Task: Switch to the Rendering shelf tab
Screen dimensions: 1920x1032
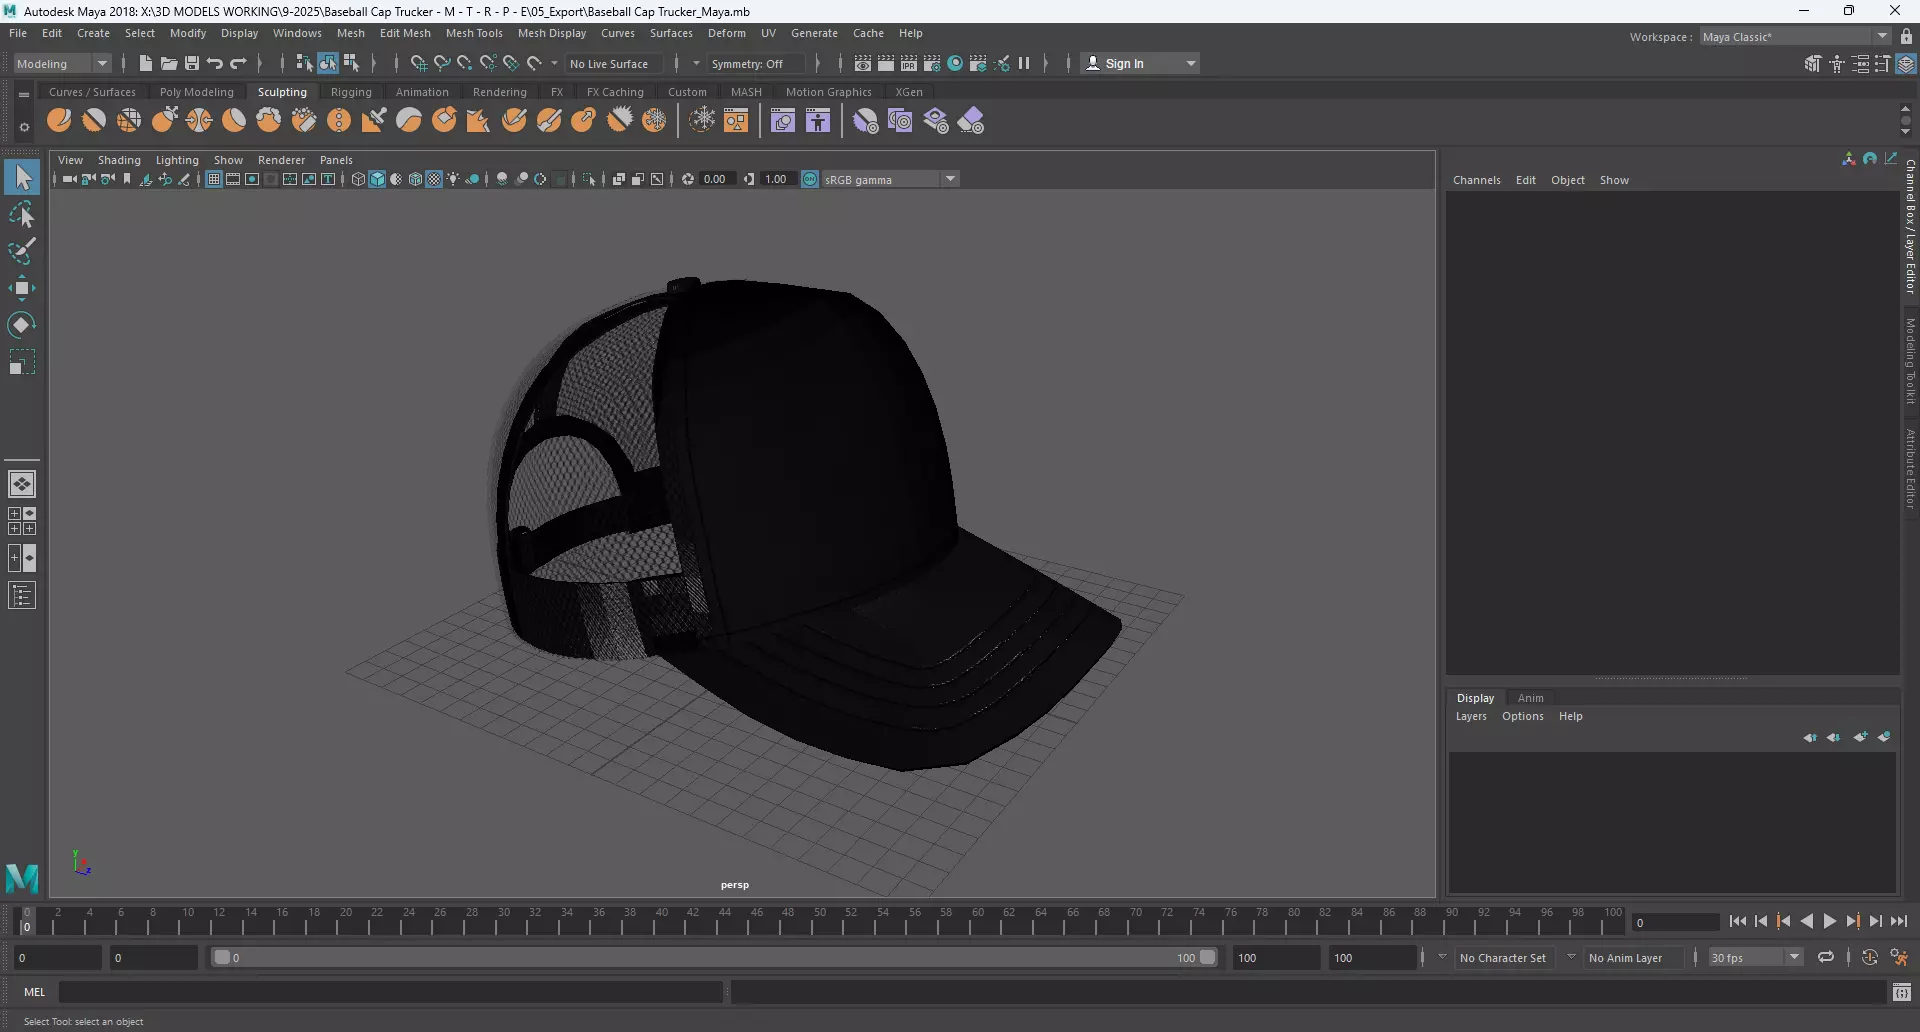Action: (499, 91)
